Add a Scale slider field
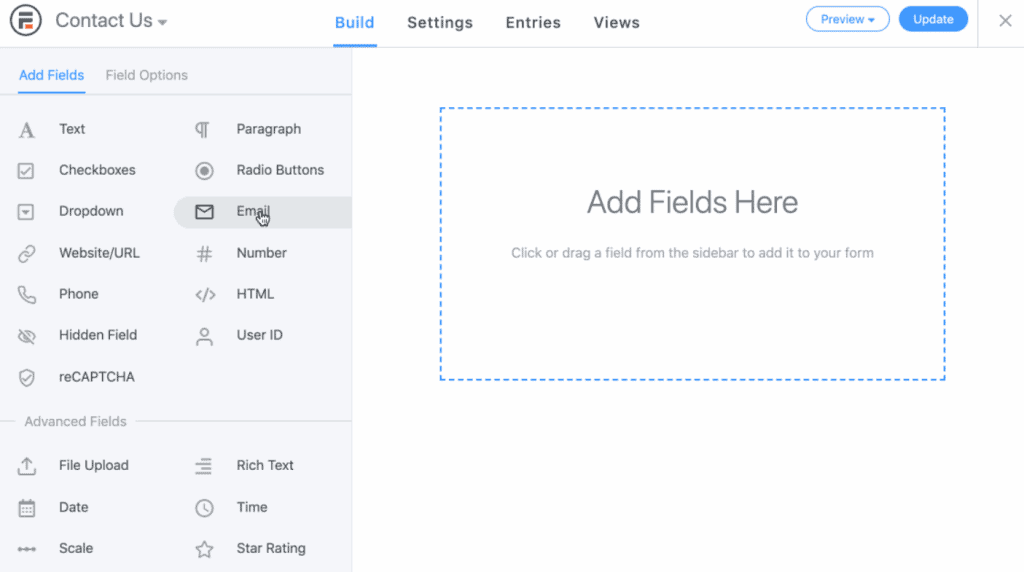The height and width of the screenshot is (572, 1024). click(75, 549)
